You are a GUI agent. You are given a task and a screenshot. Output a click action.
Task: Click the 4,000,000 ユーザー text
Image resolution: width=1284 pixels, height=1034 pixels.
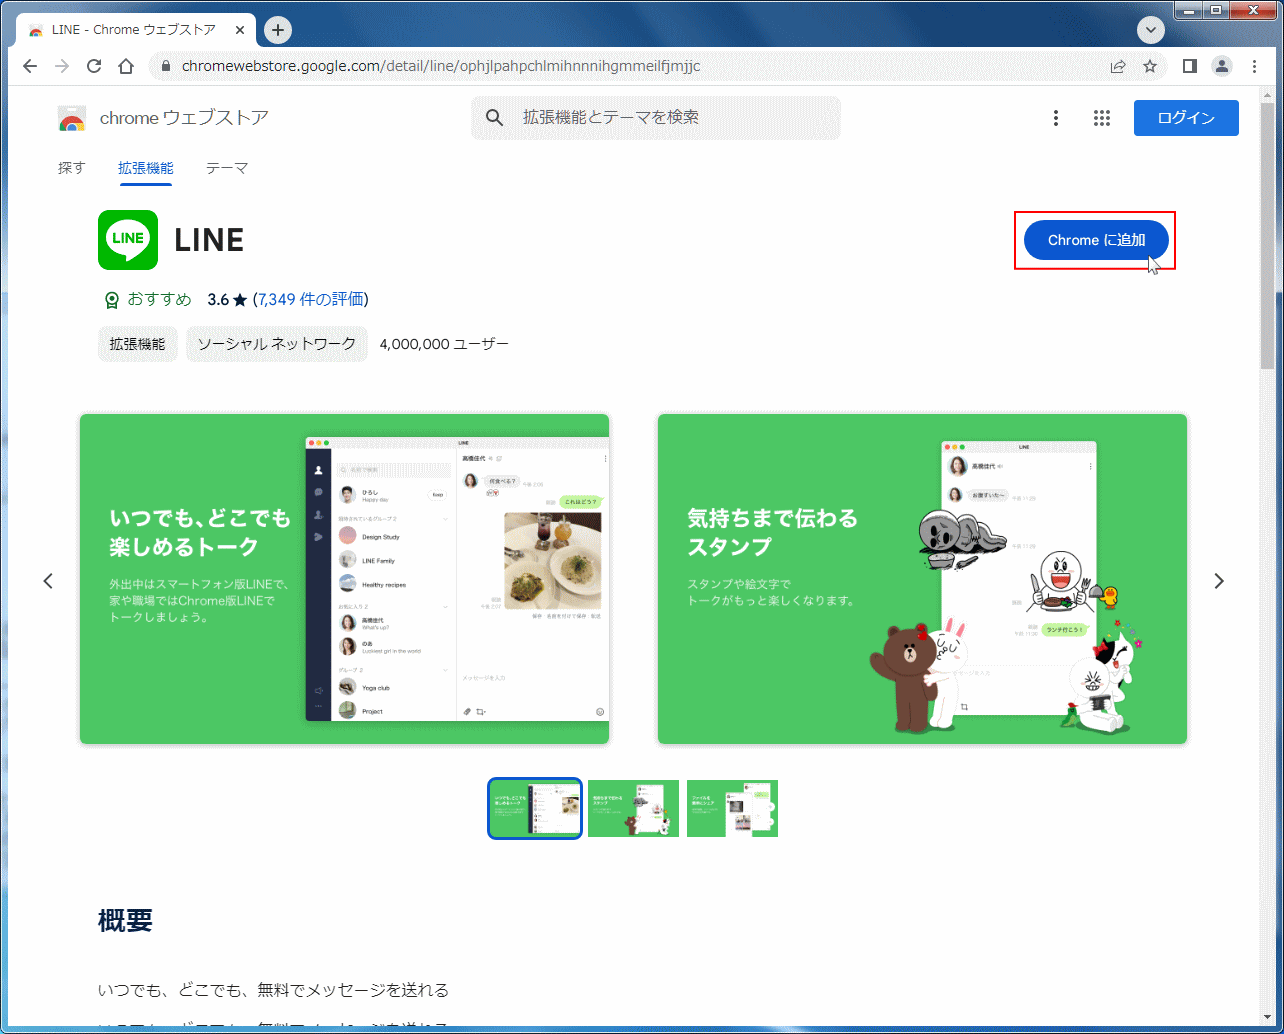444,344
